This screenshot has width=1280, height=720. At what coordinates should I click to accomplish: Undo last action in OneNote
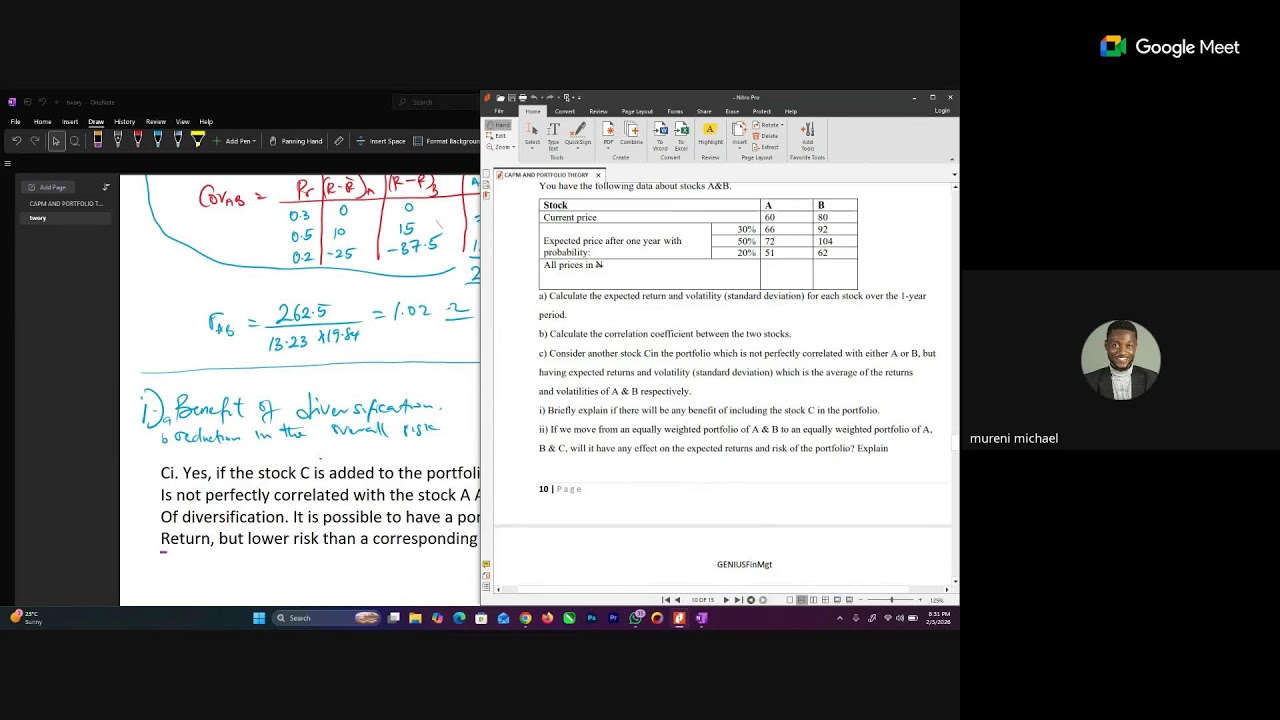(x=16, y=141)
